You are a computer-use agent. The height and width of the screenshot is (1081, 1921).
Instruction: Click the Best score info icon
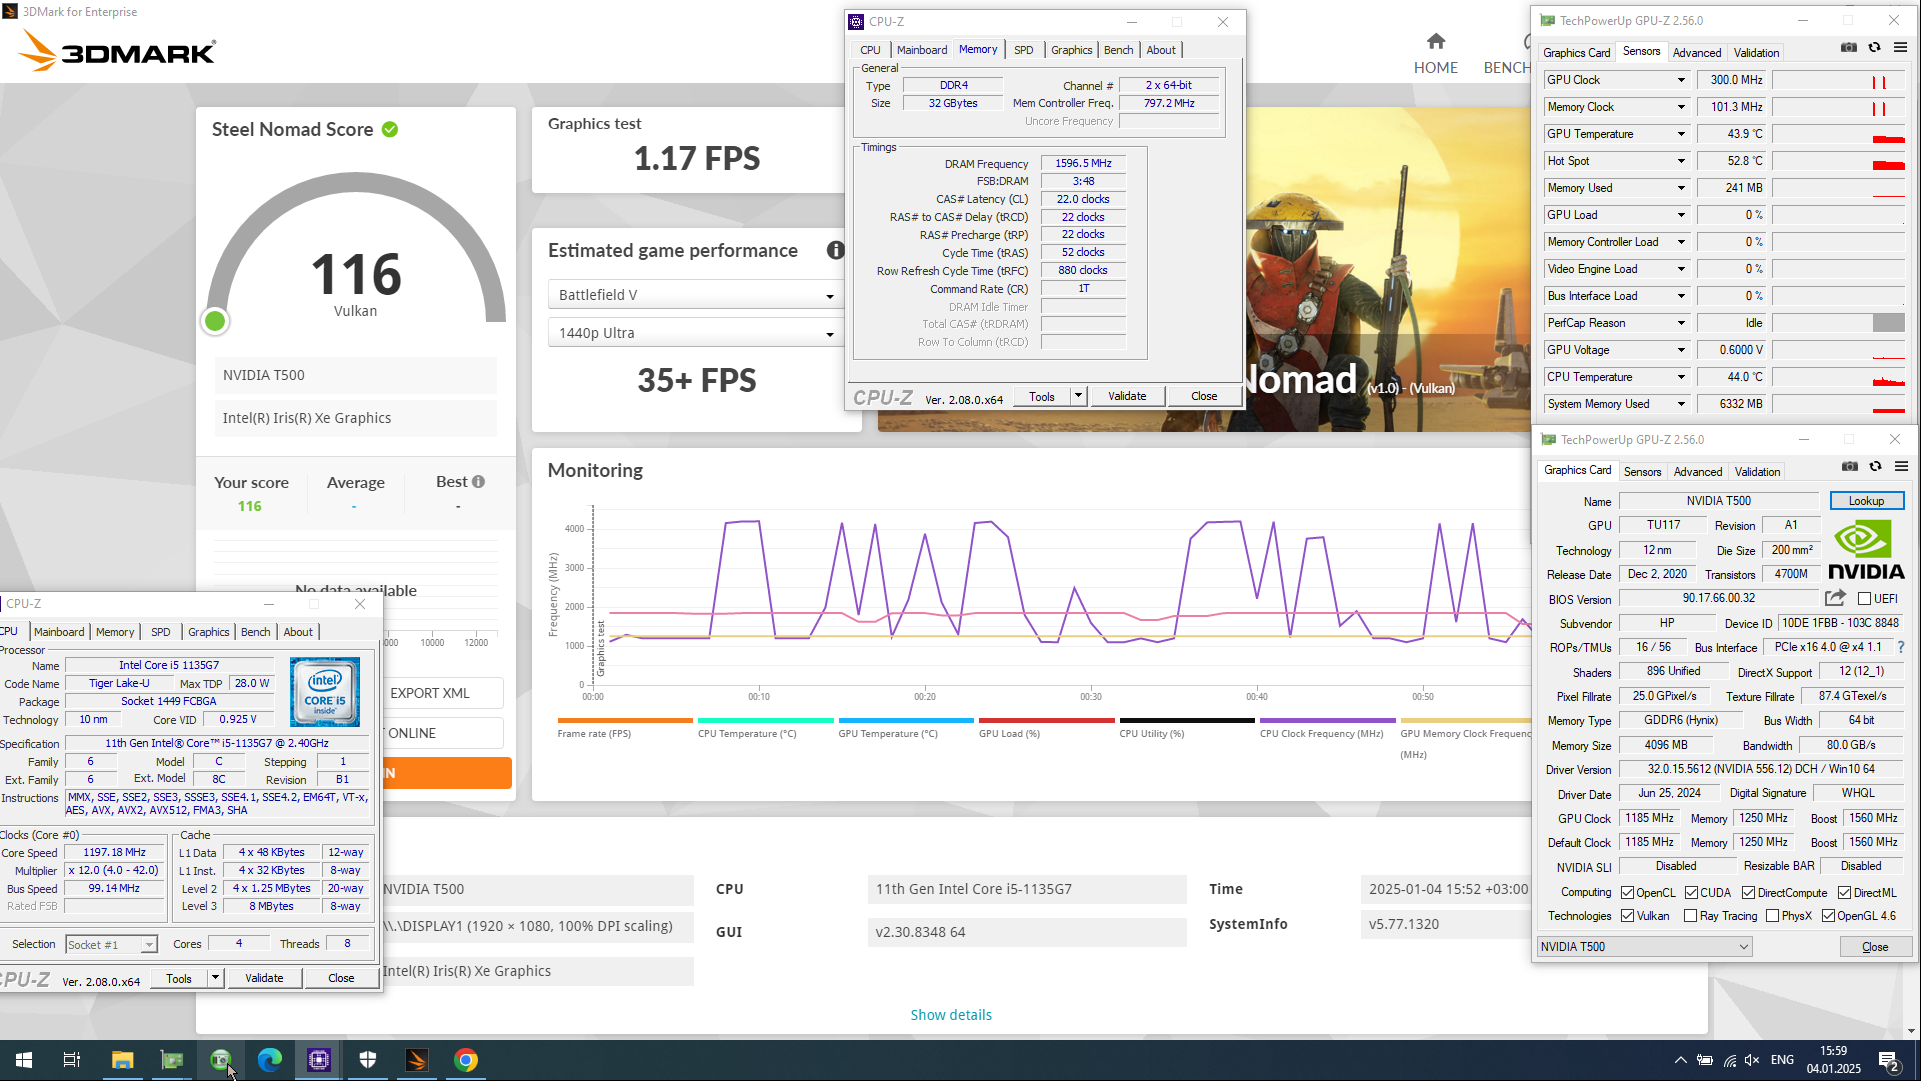pyautogui.click(x=478, y=482)
